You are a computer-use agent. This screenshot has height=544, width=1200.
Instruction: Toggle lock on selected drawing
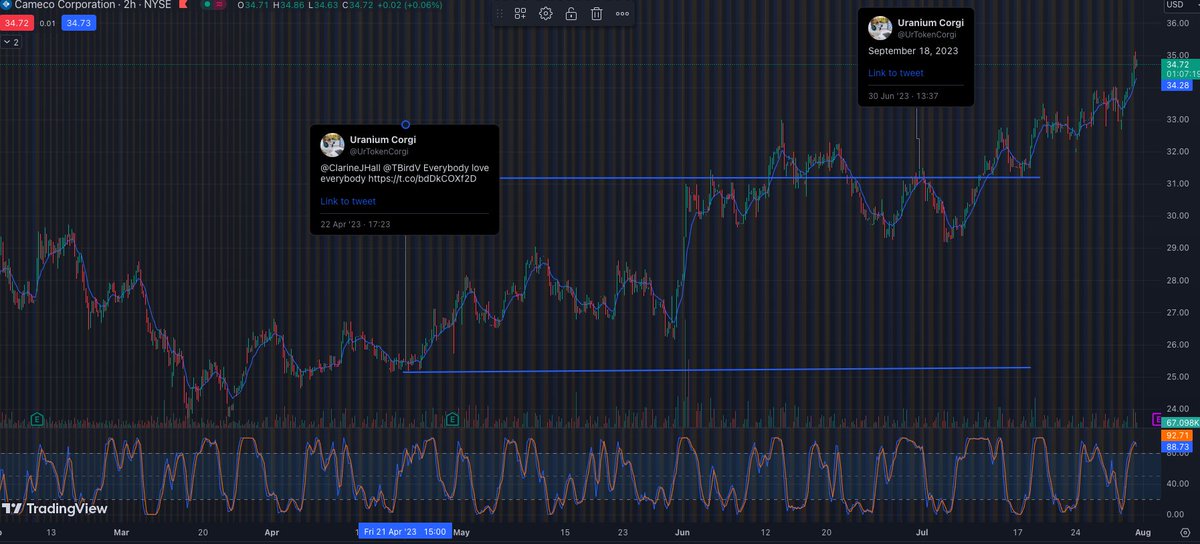(571, 14)
